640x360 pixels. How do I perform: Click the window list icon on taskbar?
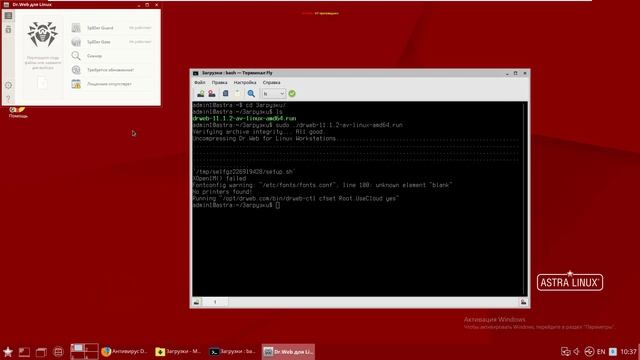41,352
